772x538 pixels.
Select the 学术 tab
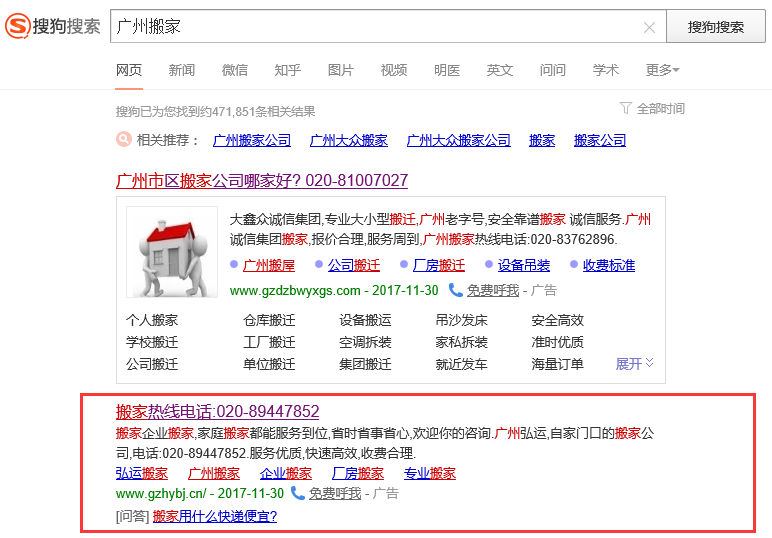606,70
